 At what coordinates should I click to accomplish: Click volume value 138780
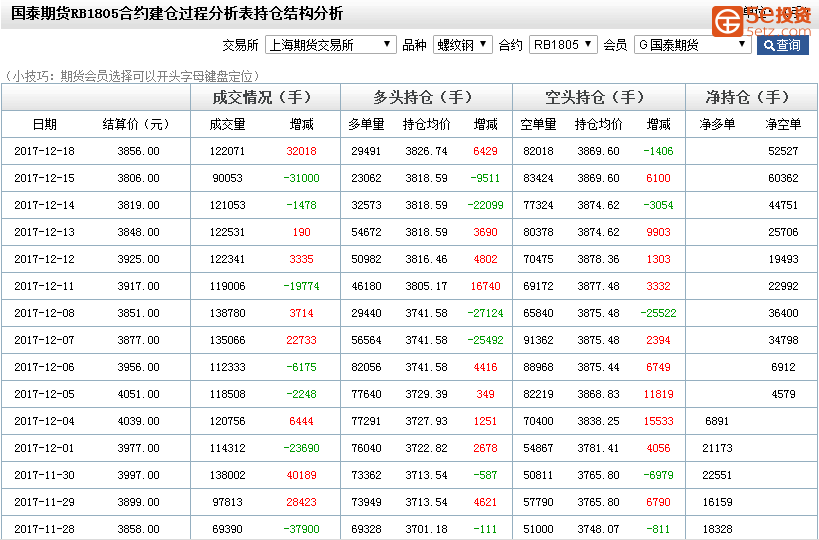[x=227, y=313]
